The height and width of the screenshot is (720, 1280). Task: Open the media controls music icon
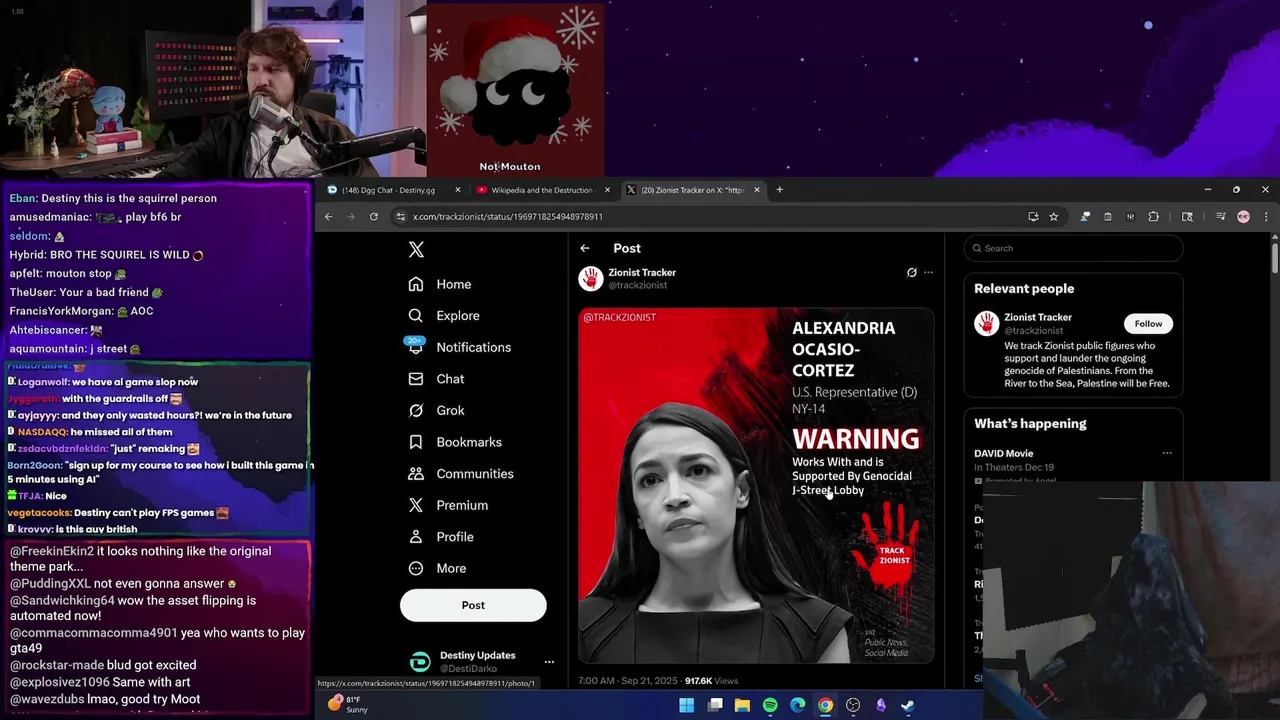click(x=1221, y=216)
